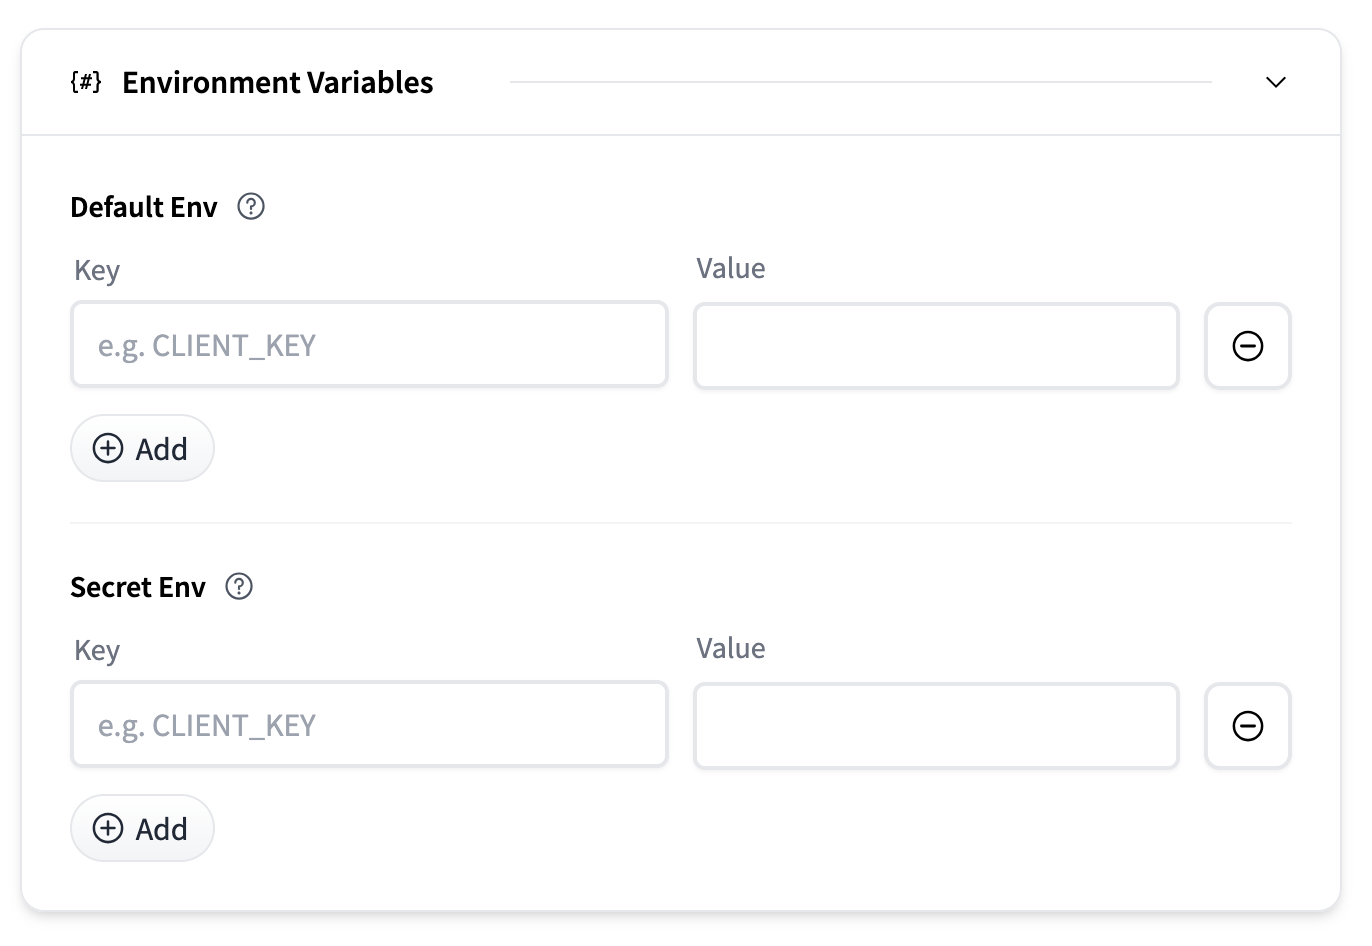The width and height of the screenshot is (1372, 946).
Task: Collapse the Environment Variables section chevron
Action: (x=1275, y=82)
